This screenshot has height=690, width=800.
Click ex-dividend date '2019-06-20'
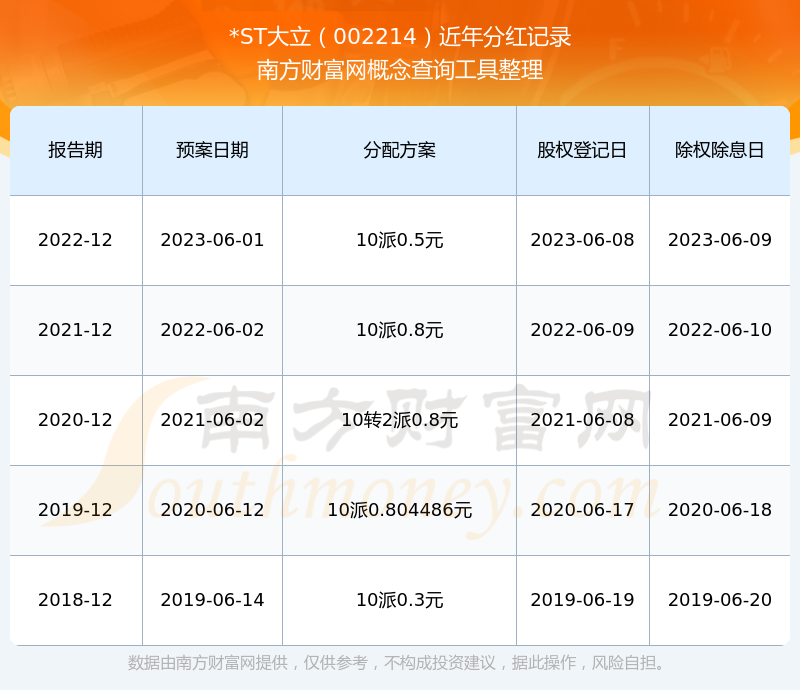pyautogui.click(x=719, y=599)
